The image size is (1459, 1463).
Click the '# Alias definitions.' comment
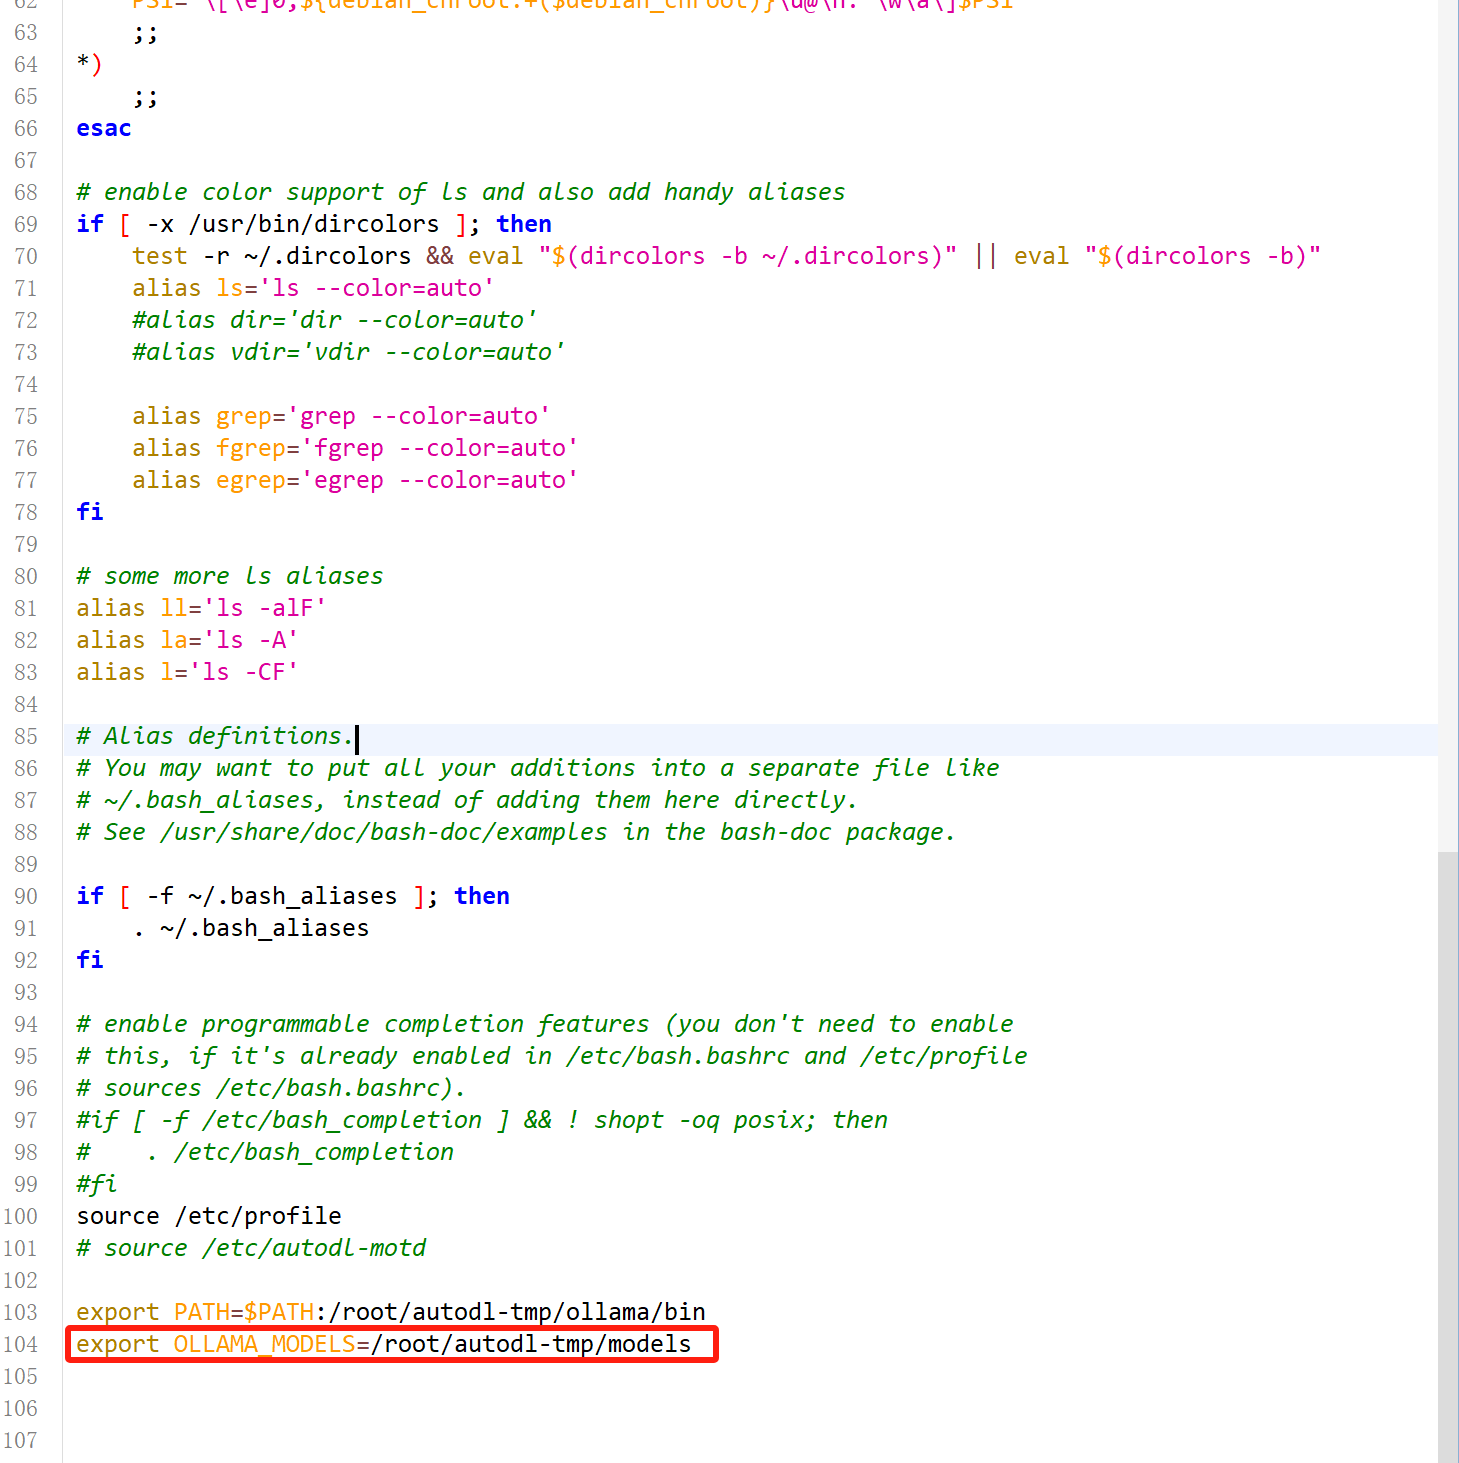215,736
